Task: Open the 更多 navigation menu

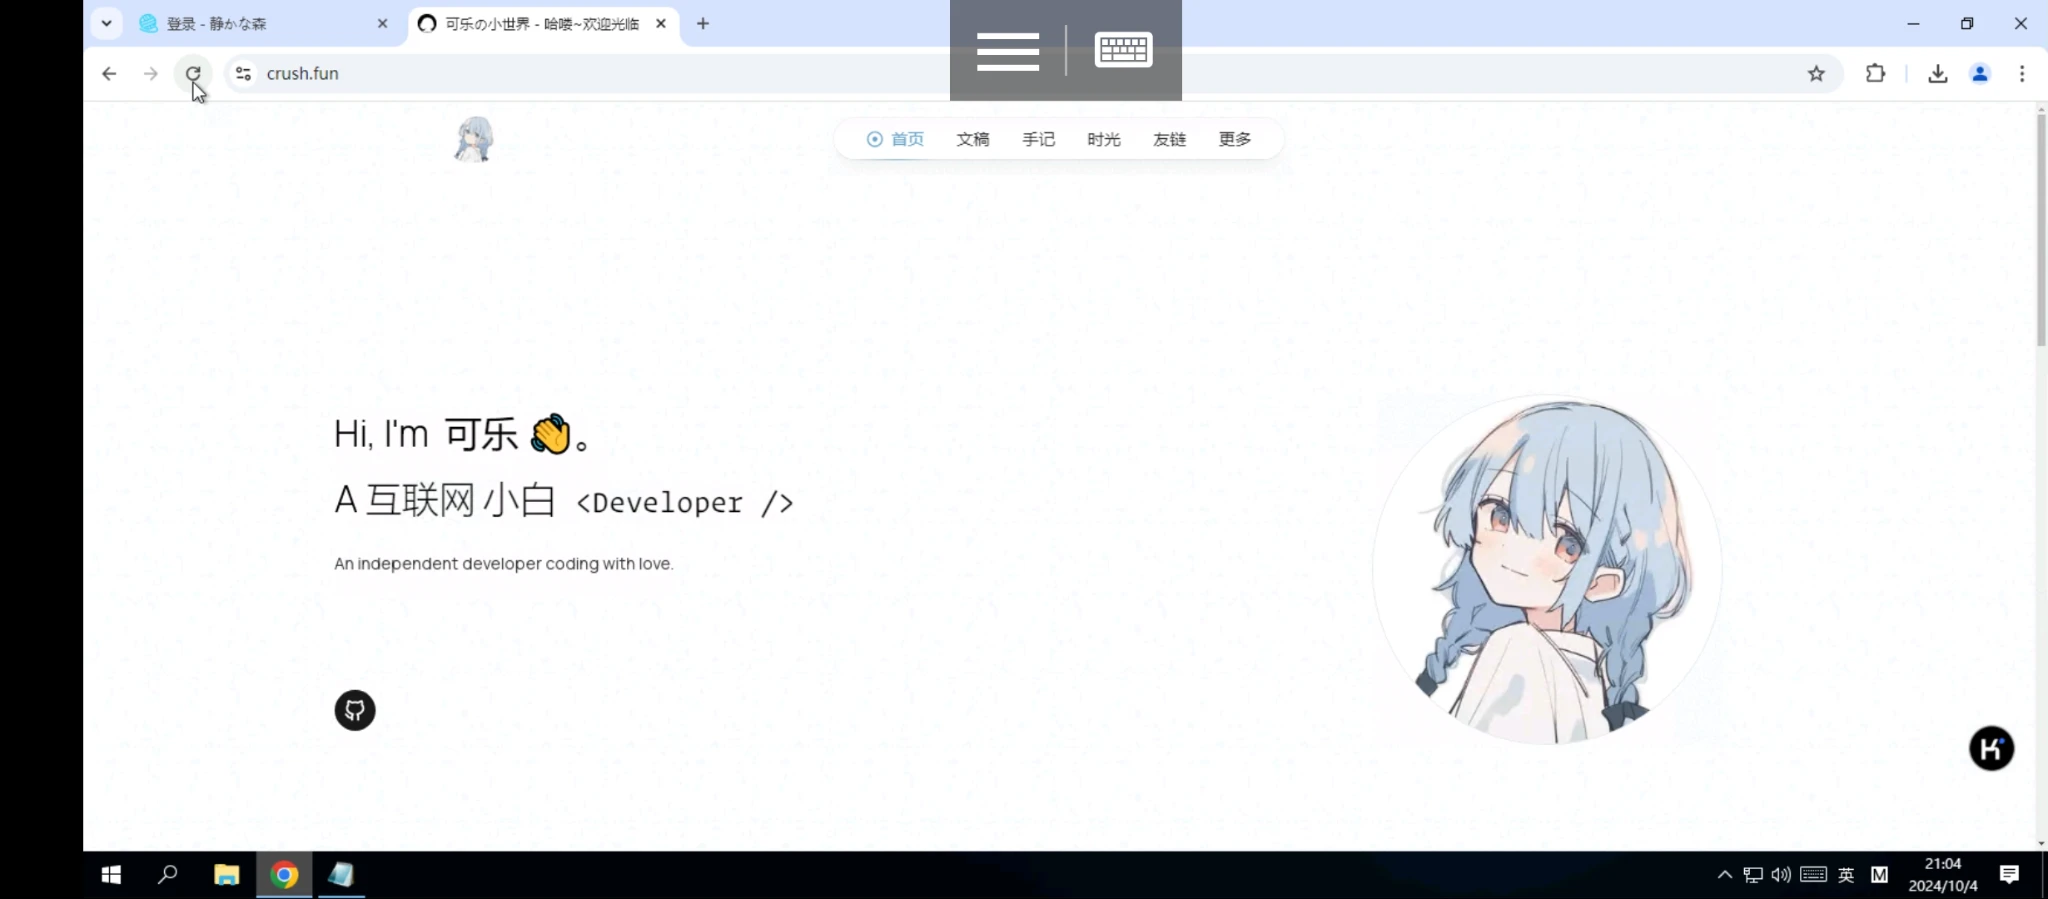Action: [1234, 139]
